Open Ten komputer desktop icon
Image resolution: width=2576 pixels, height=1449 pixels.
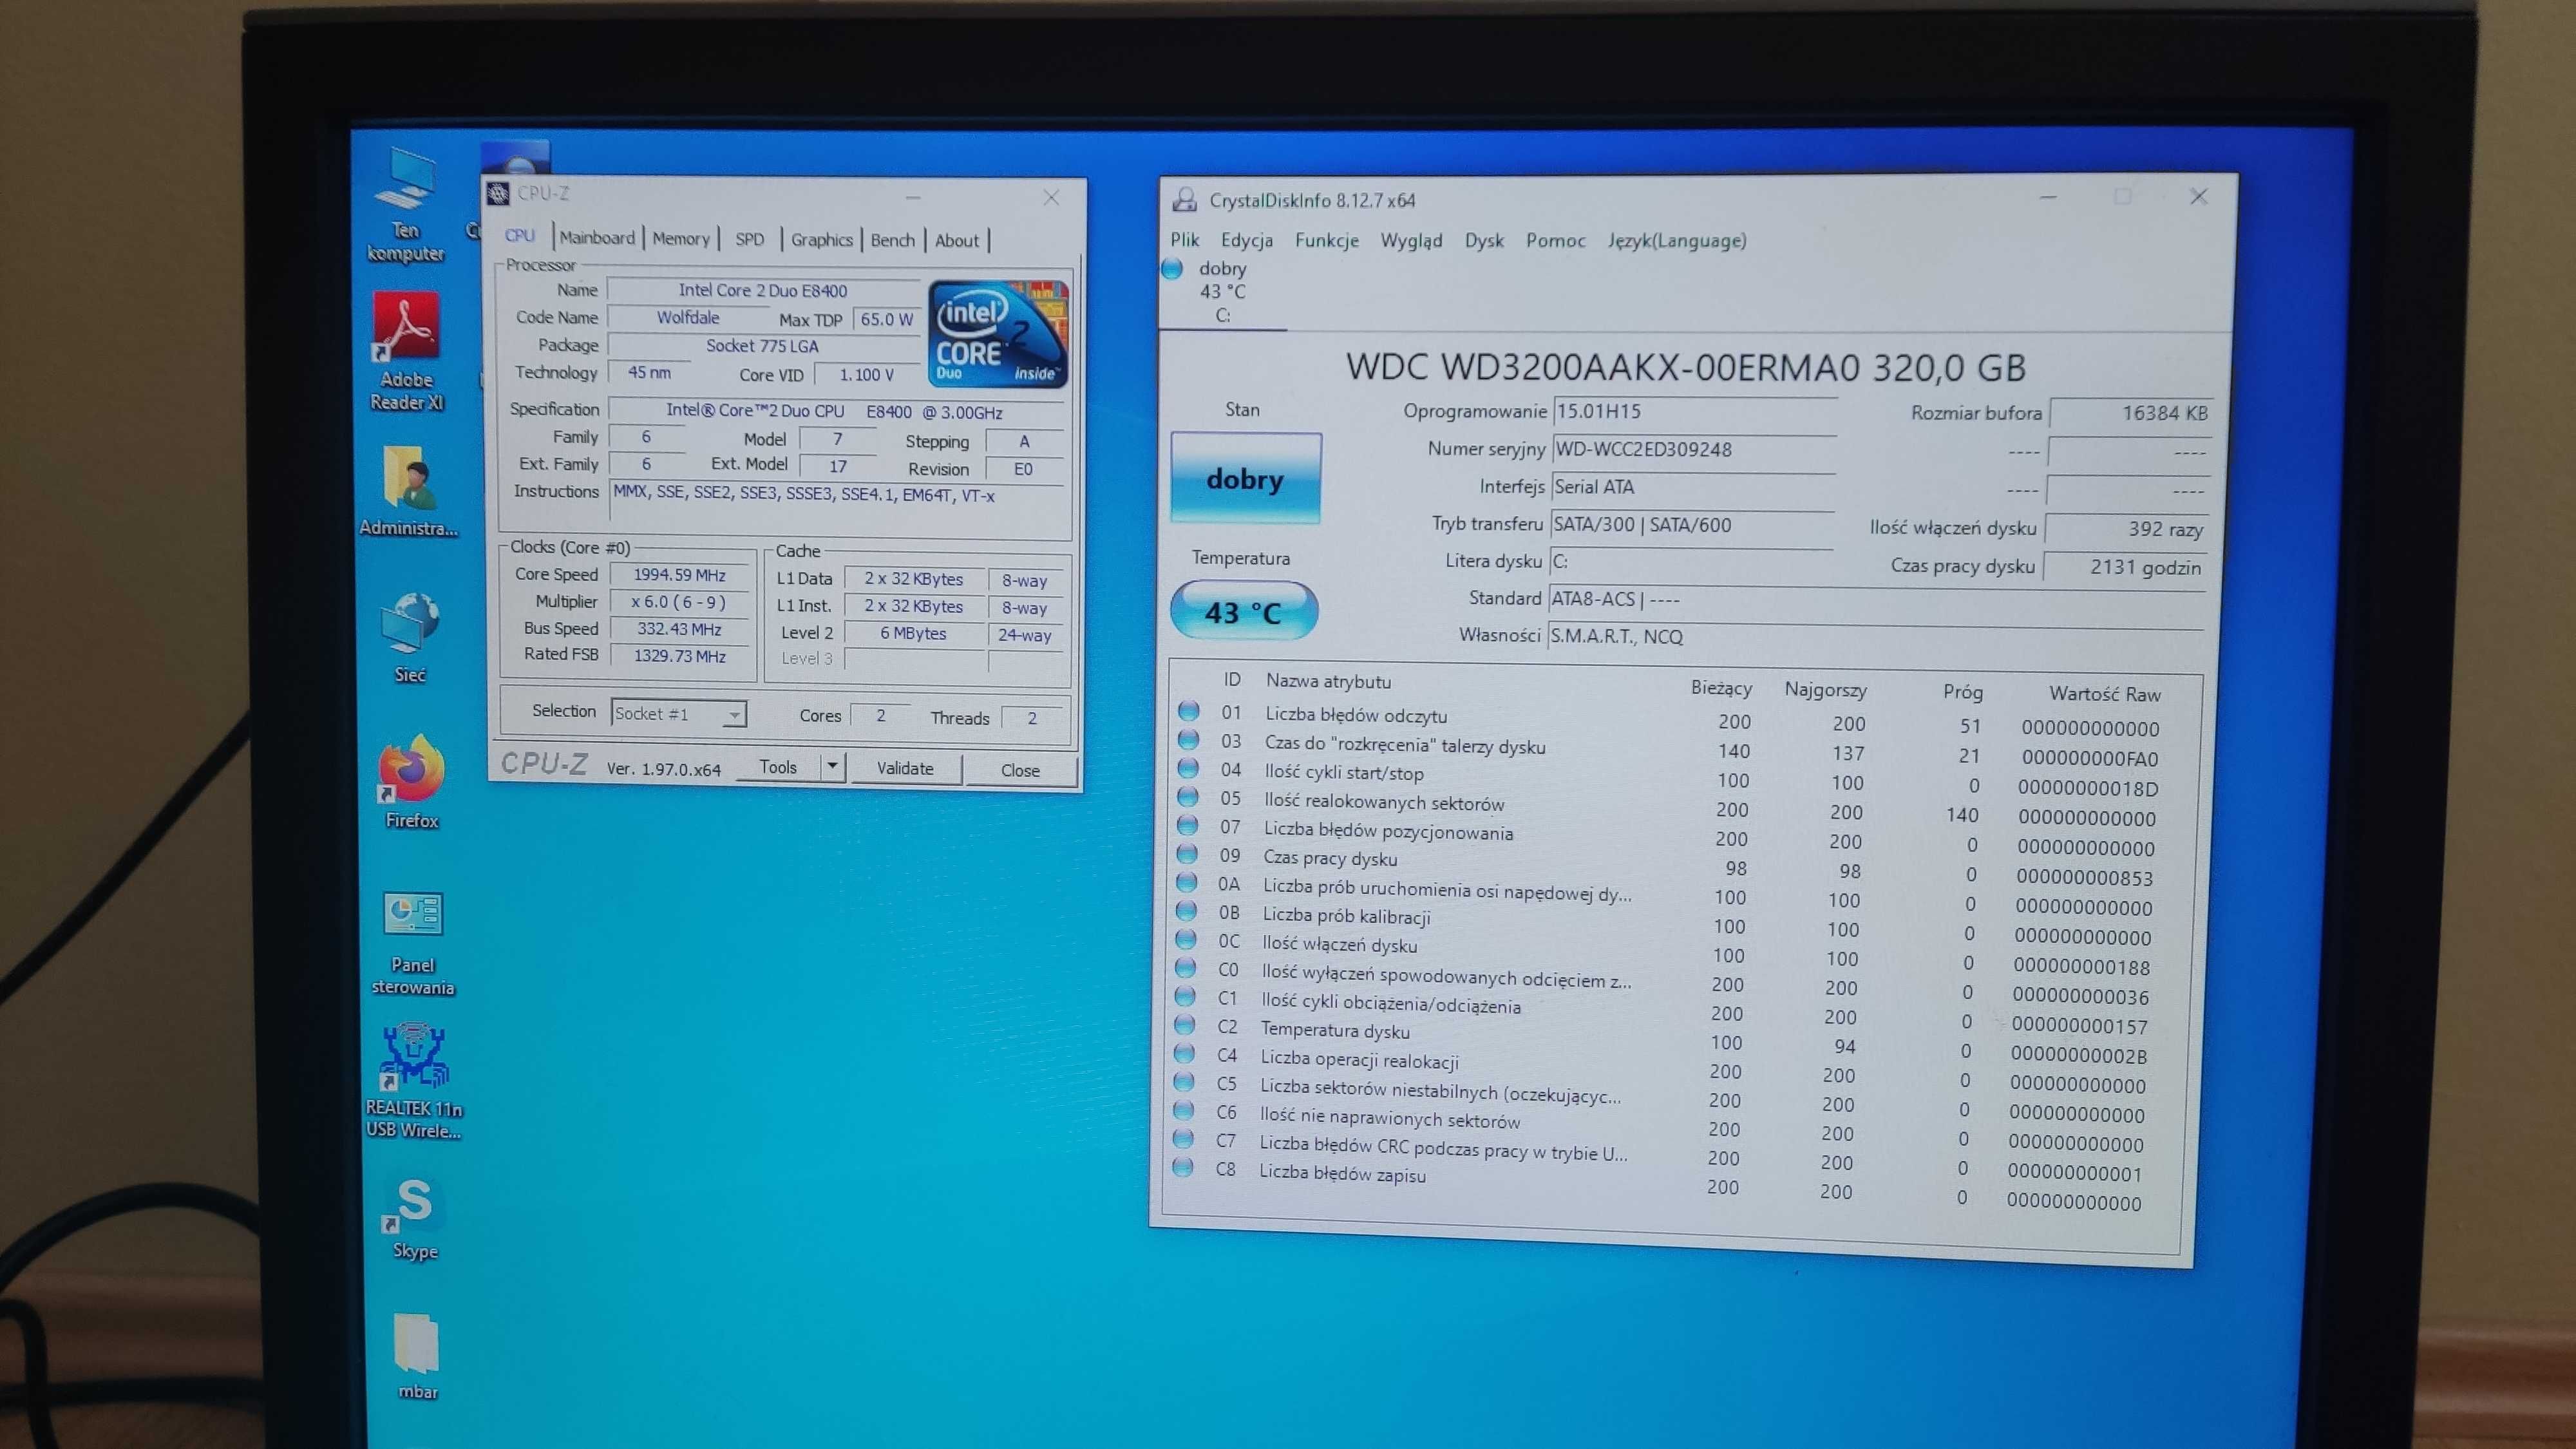click(406, 205)
